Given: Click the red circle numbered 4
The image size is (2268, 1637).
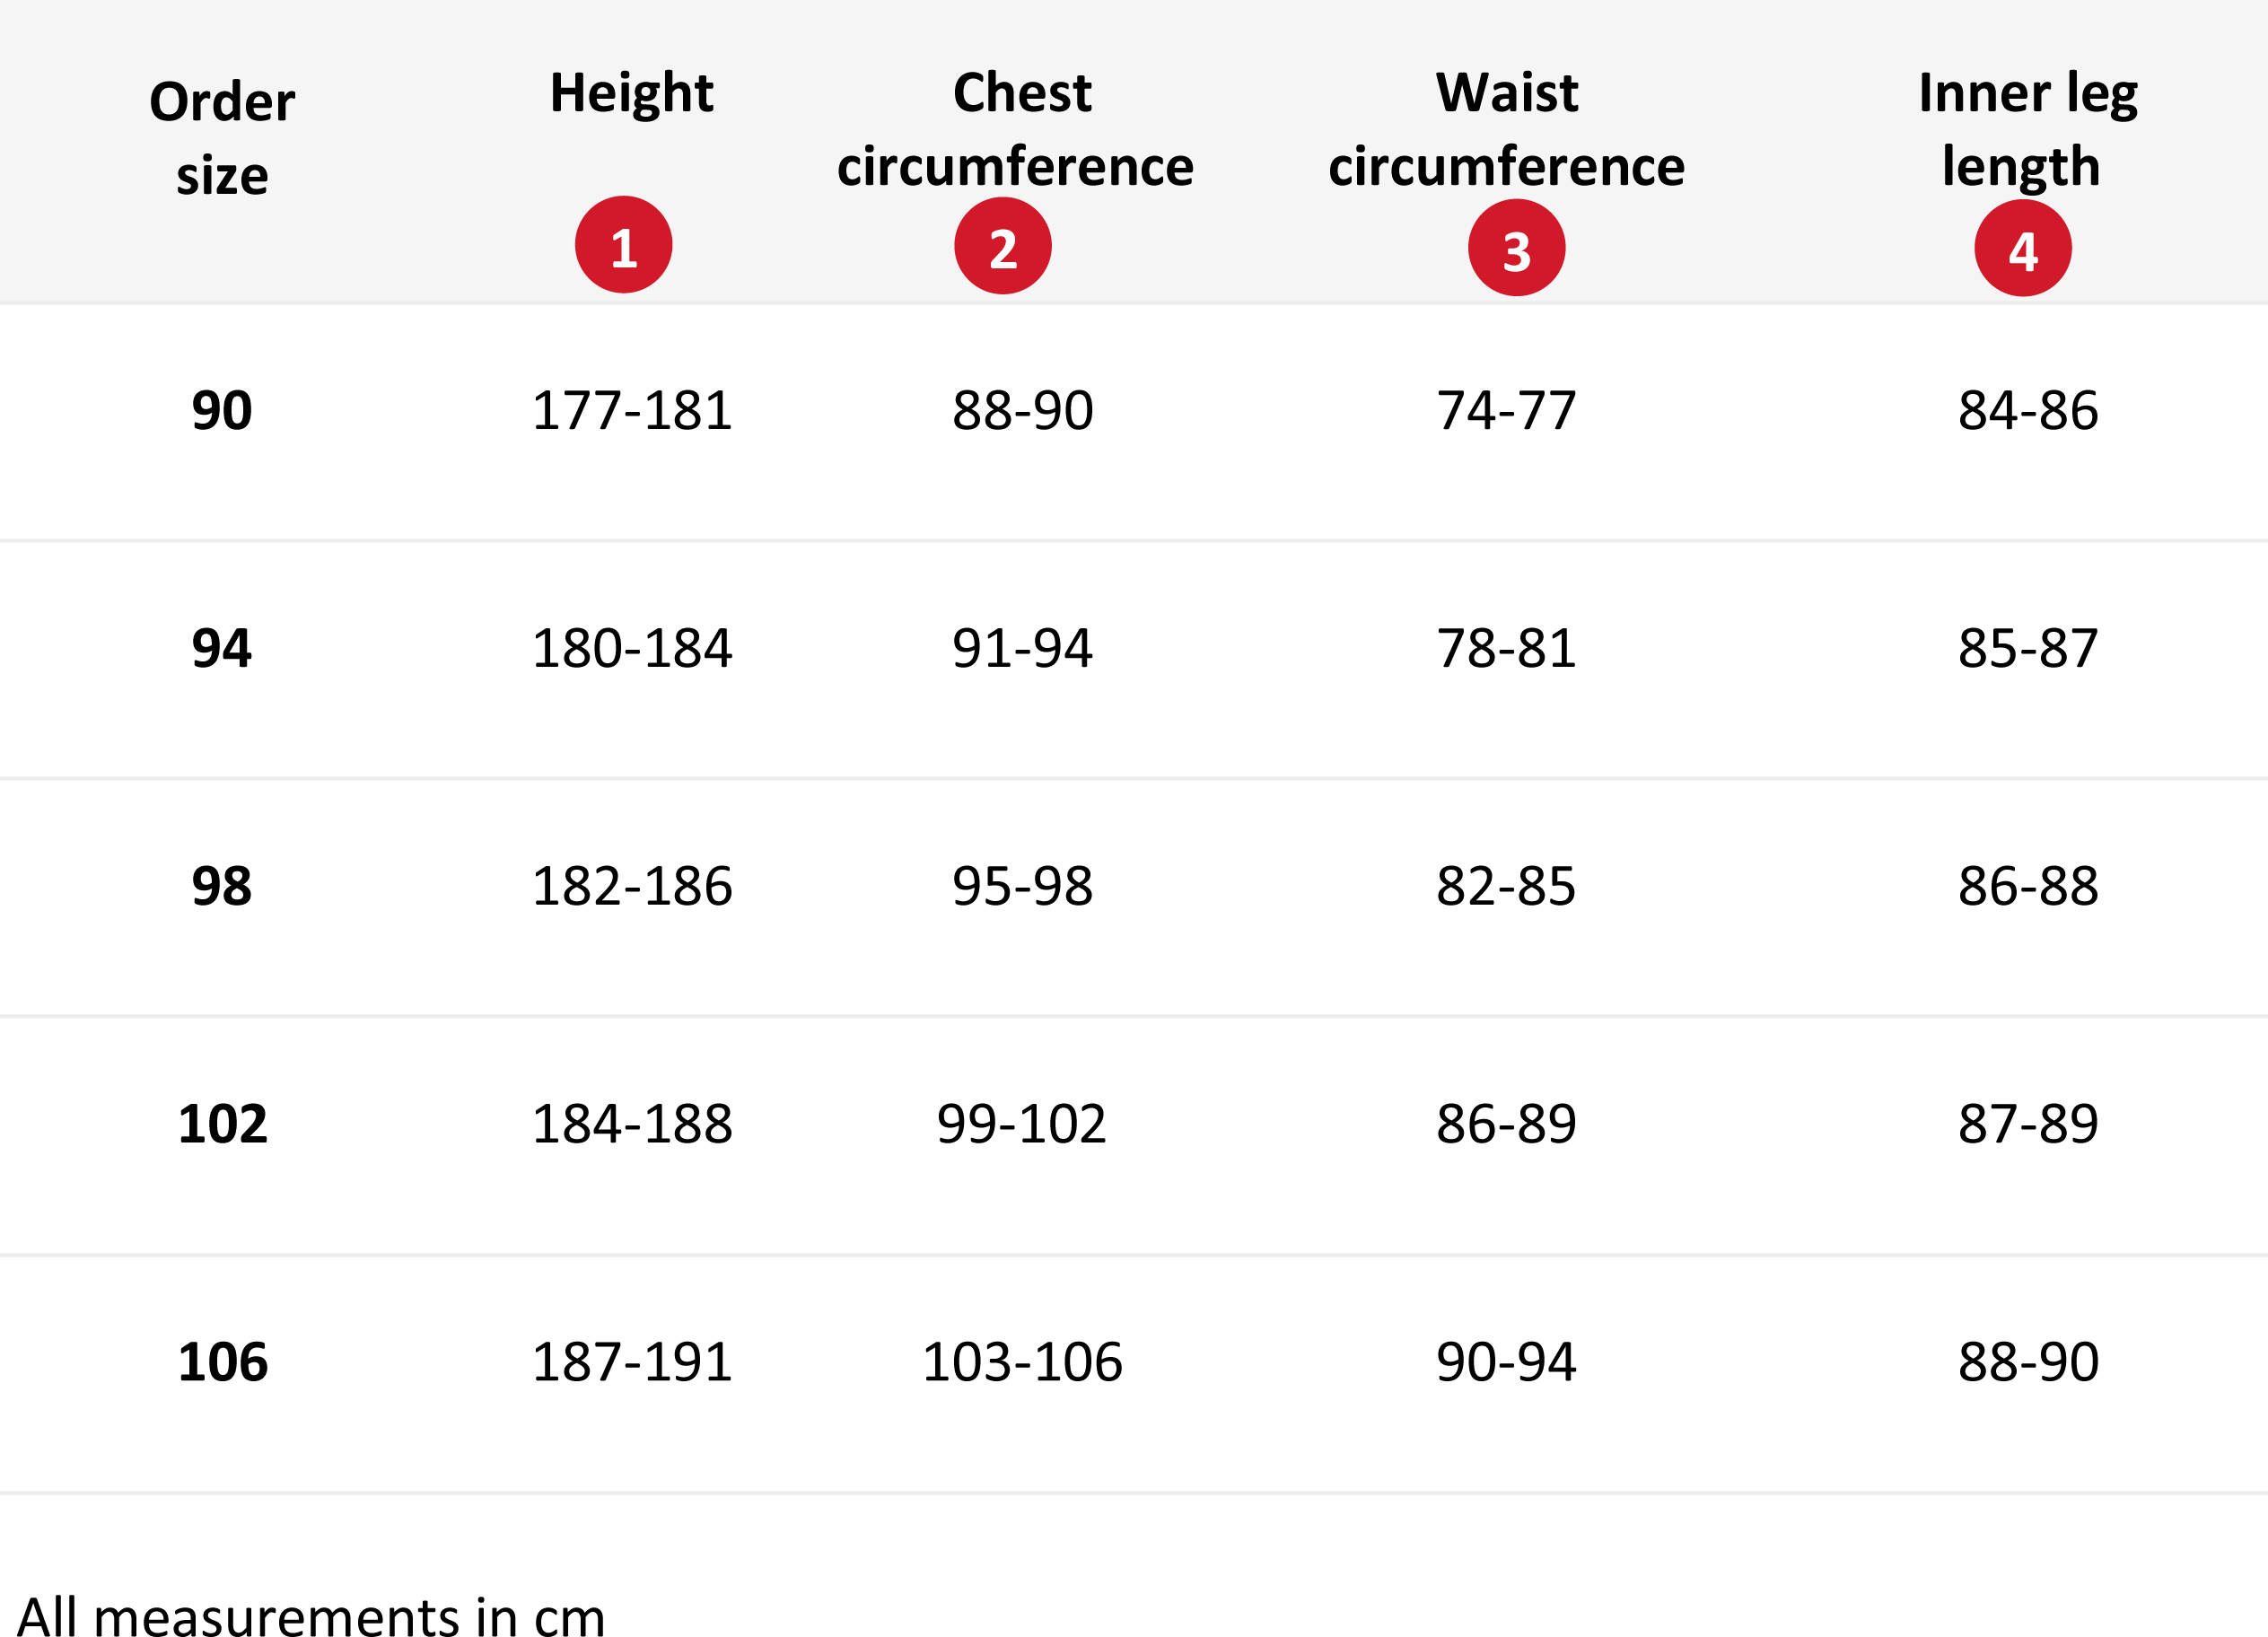Looking at the screenshot, I should tap(2022, 247).
